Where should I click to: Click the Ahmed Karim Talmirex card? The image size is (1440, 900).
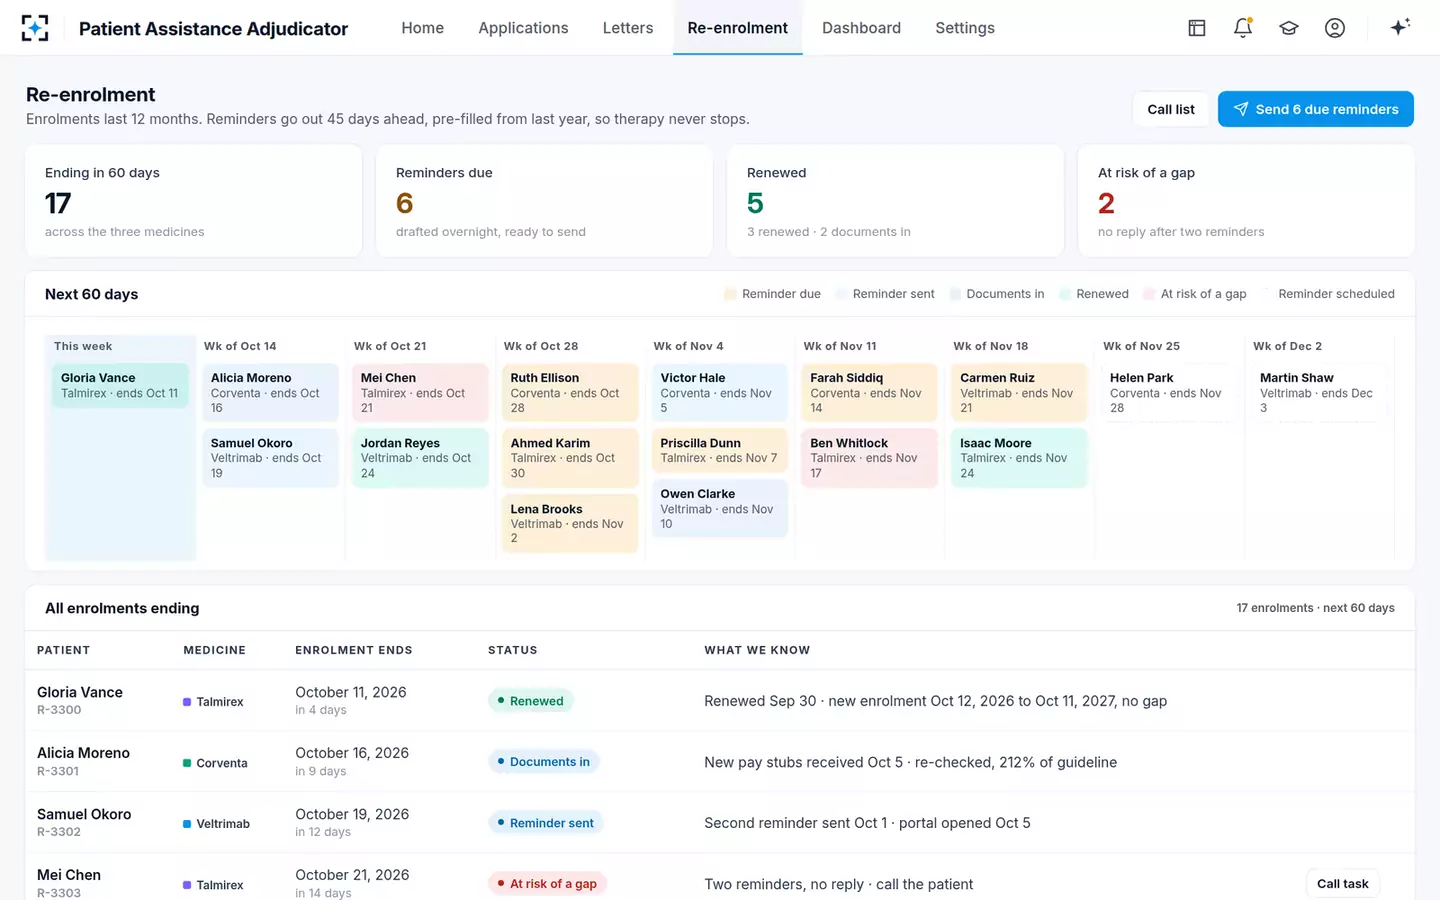coord(570,458)
